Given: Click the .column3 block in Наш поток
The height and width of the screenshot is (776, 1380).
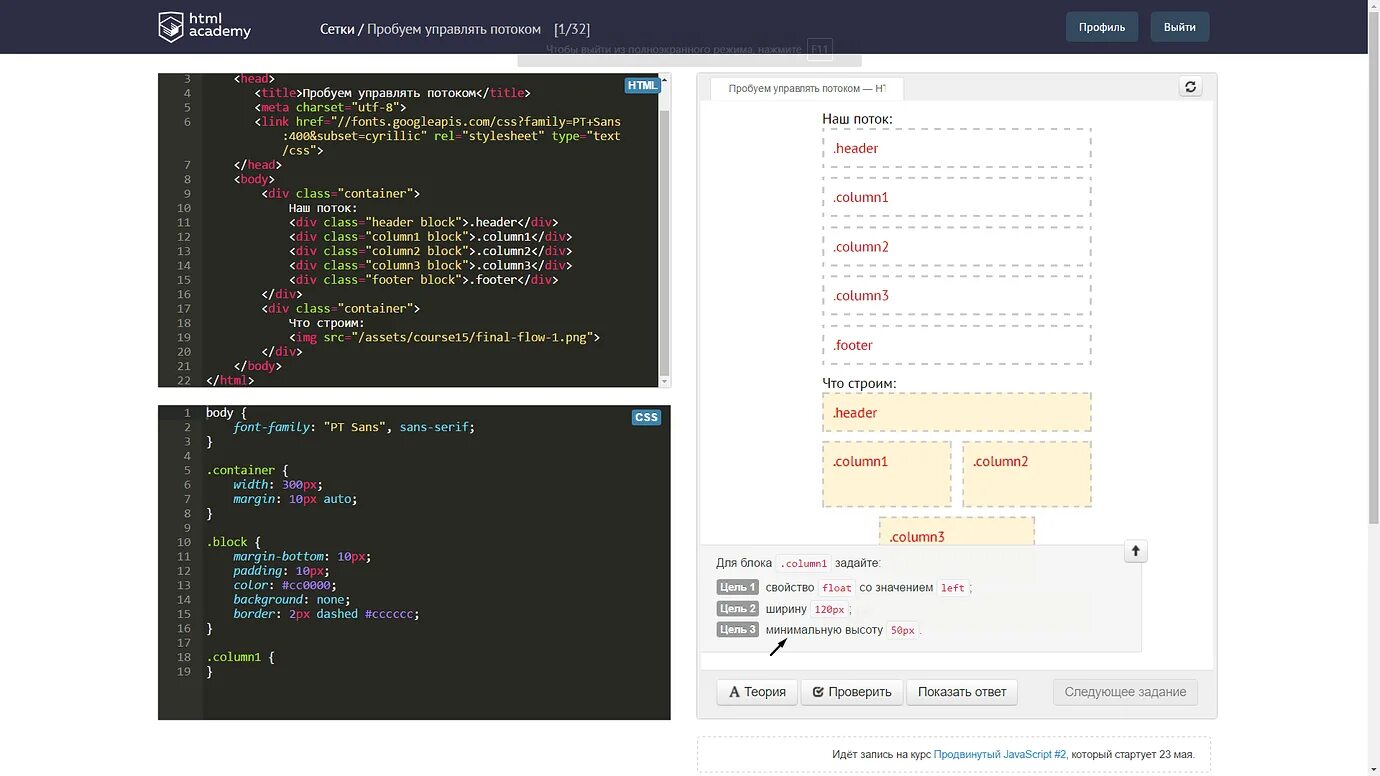Looking at the screenshot, I should tap(956, 296).
